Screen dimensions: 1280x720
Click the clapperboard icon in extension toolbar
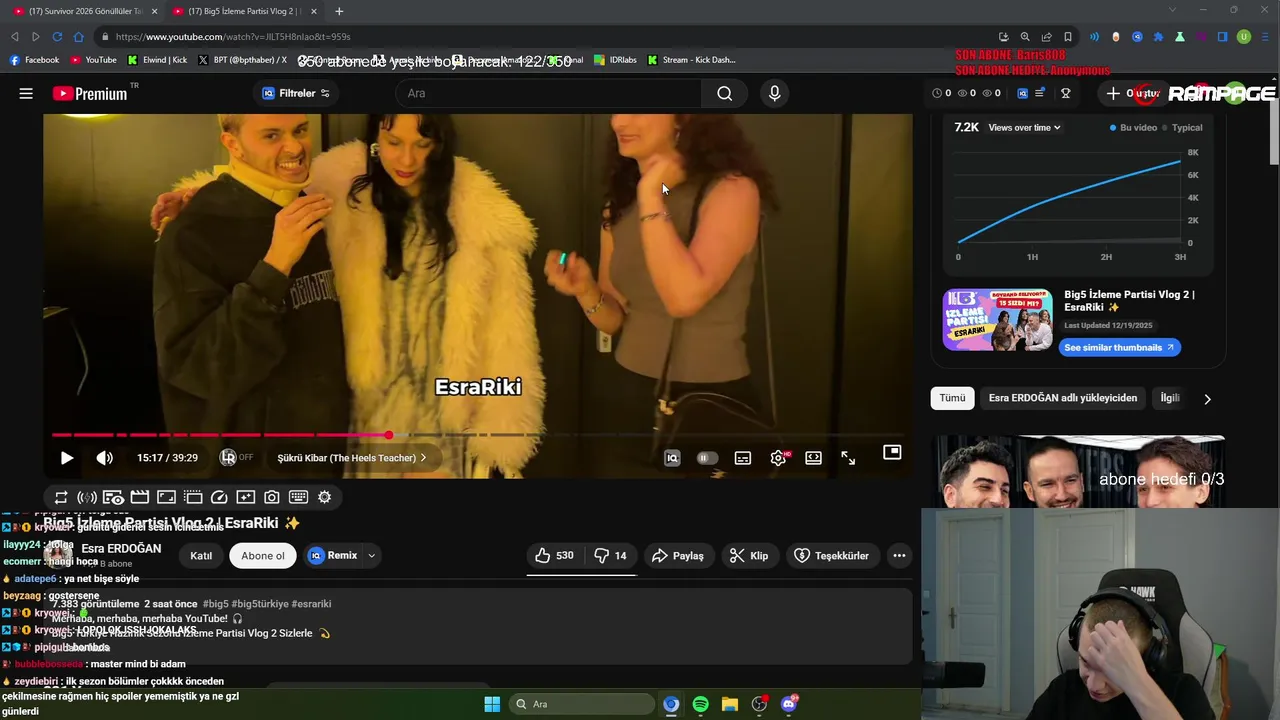point(140,497)
